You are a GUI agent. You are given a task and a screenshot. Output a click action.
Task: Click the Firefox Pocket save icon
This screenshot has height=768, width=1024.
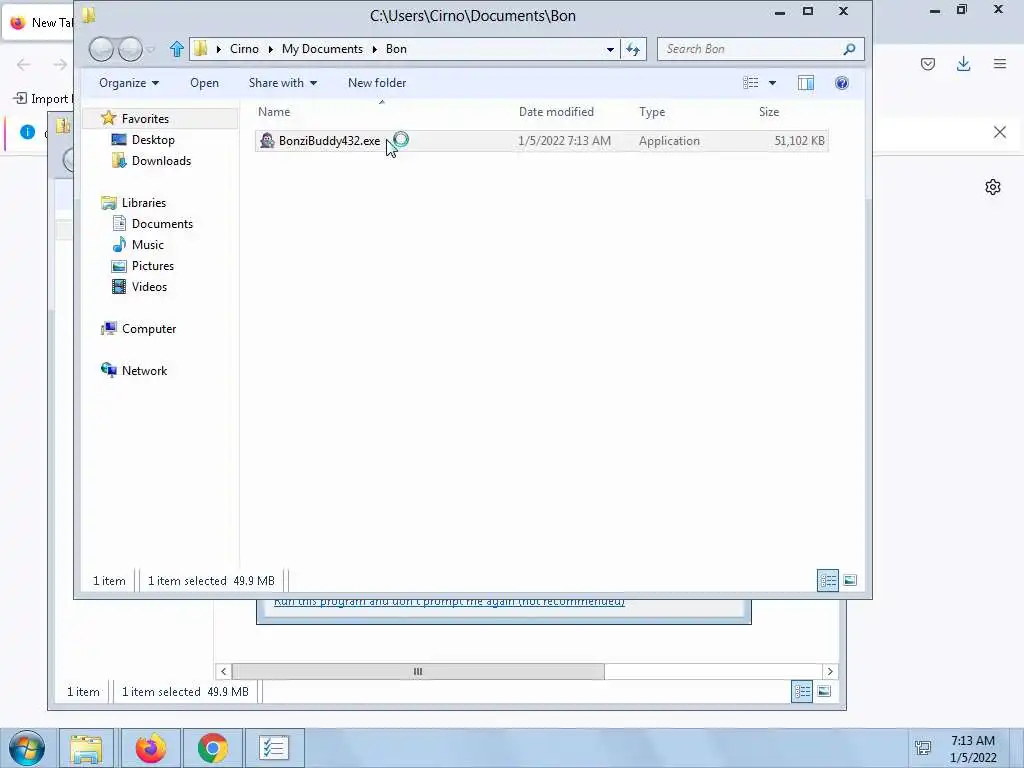click(x=928, y=63)
